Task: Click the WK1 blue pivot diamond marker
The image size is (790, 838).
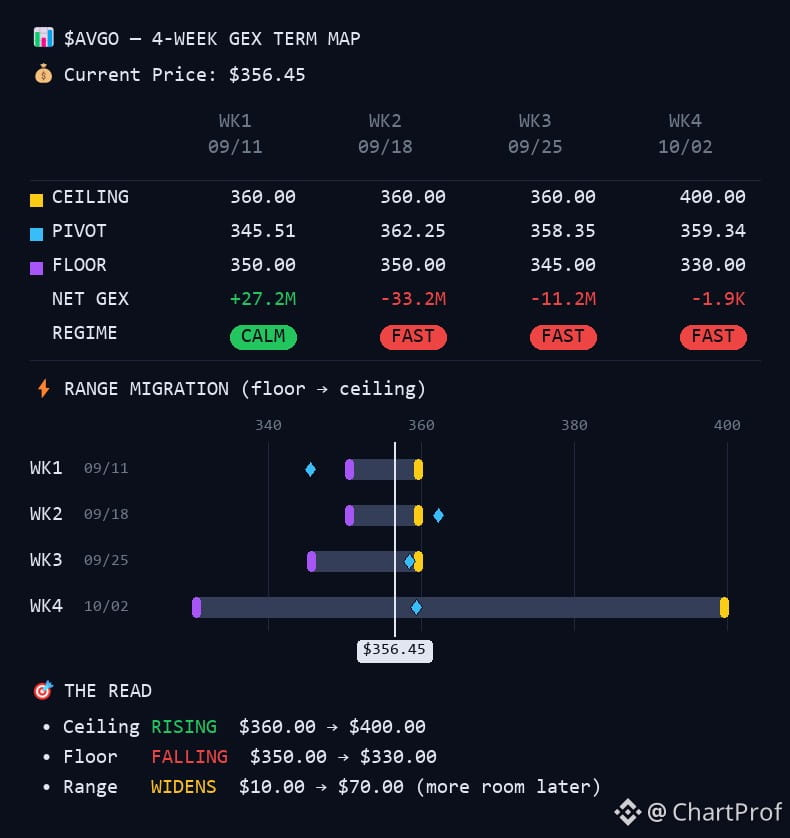Action: coord(311,470)
